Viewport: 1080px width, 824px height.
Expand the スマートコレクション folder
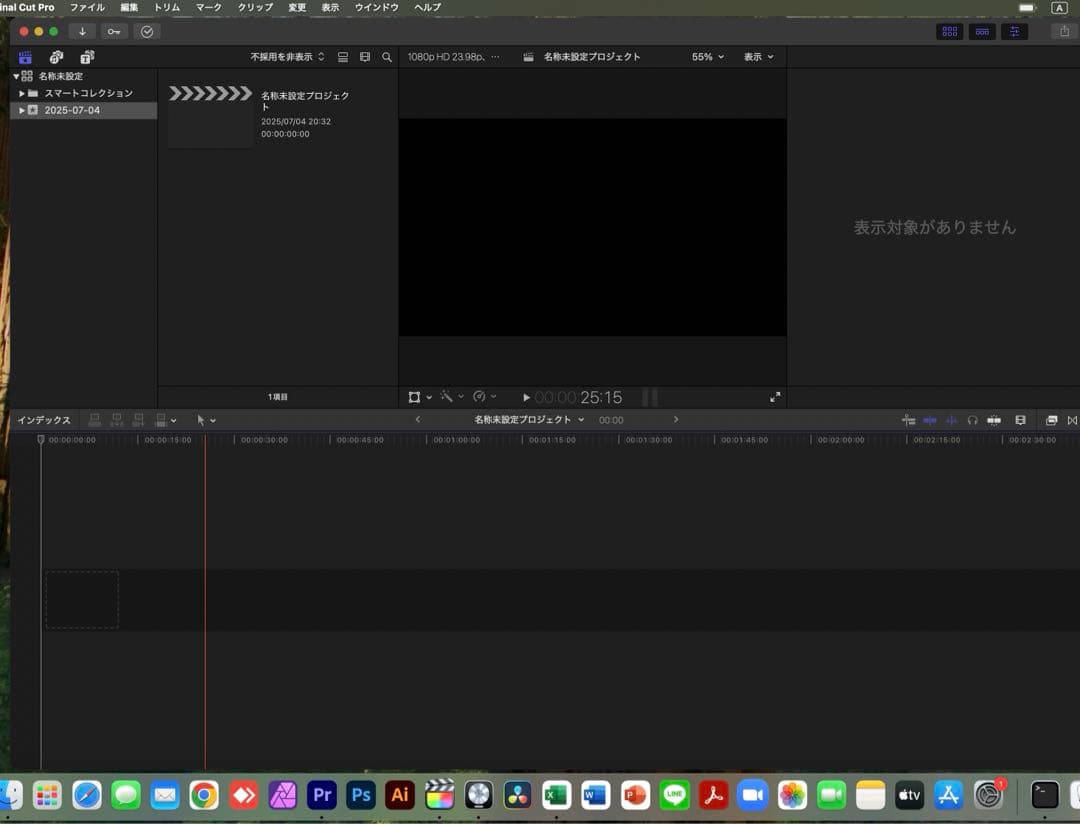(x=22, y=92)
